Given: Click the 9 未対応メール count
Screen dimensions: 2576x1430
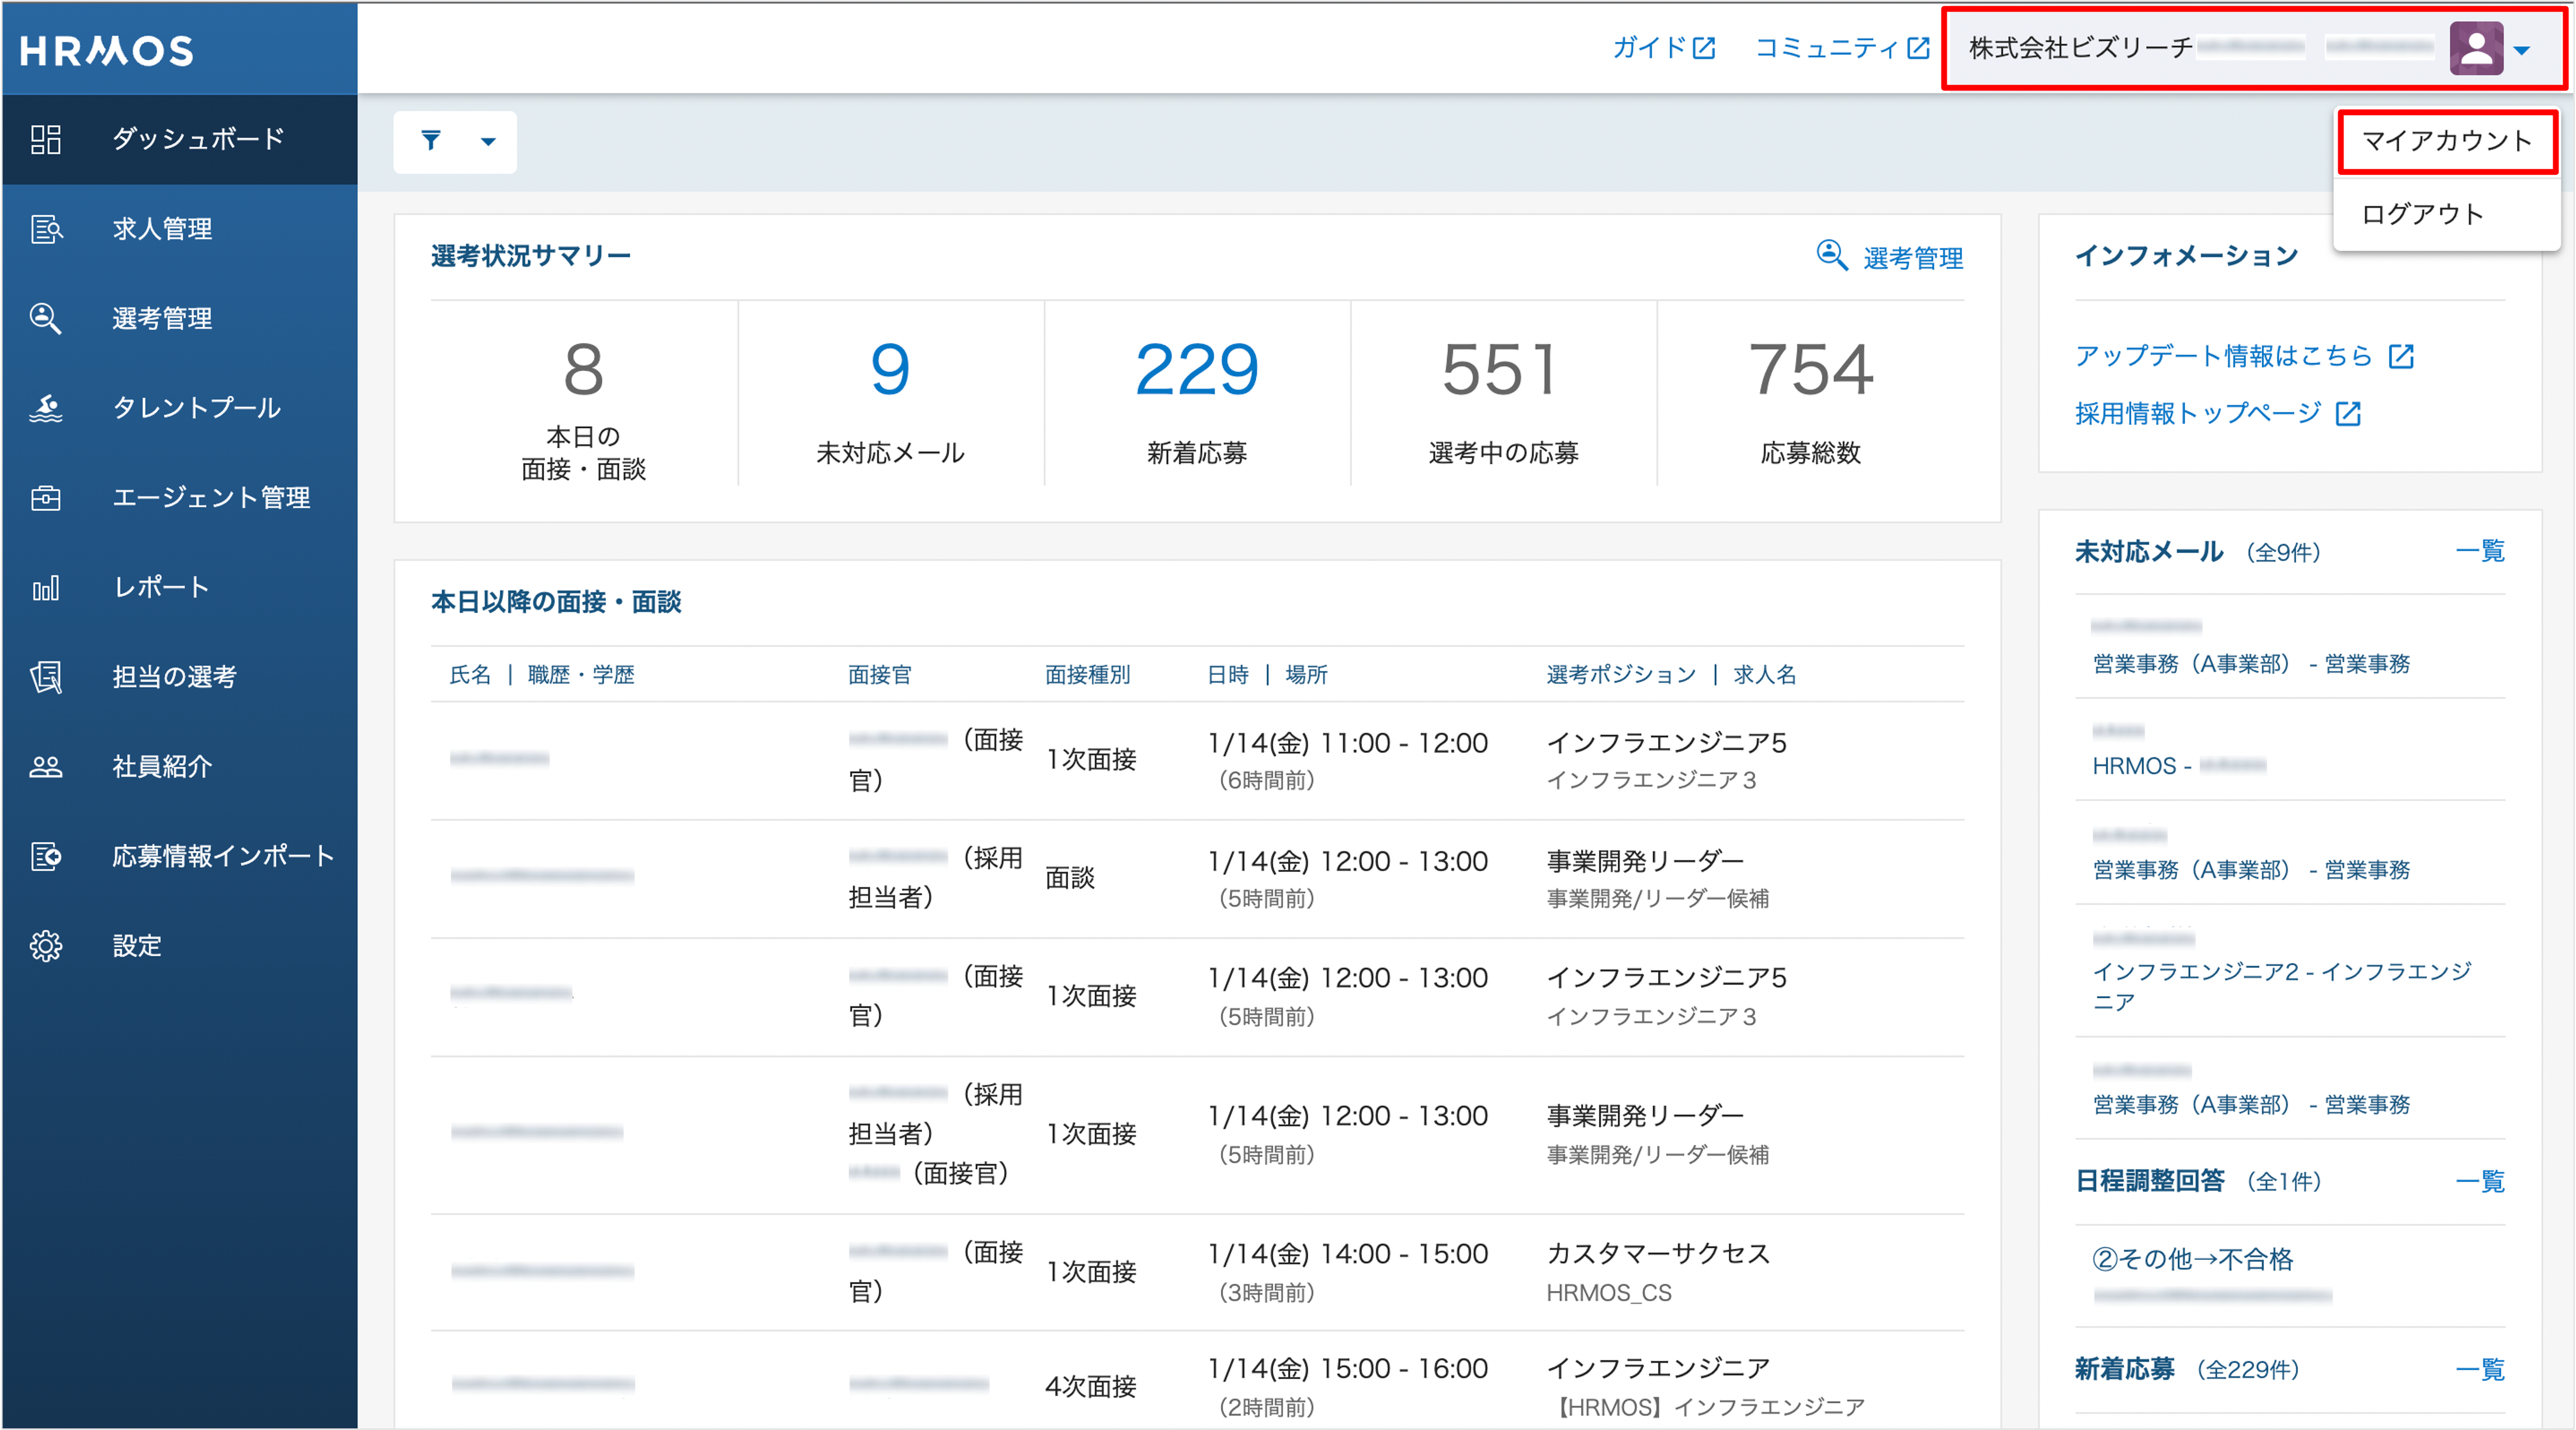Looking at the screenshot, I should coord(890,369).
